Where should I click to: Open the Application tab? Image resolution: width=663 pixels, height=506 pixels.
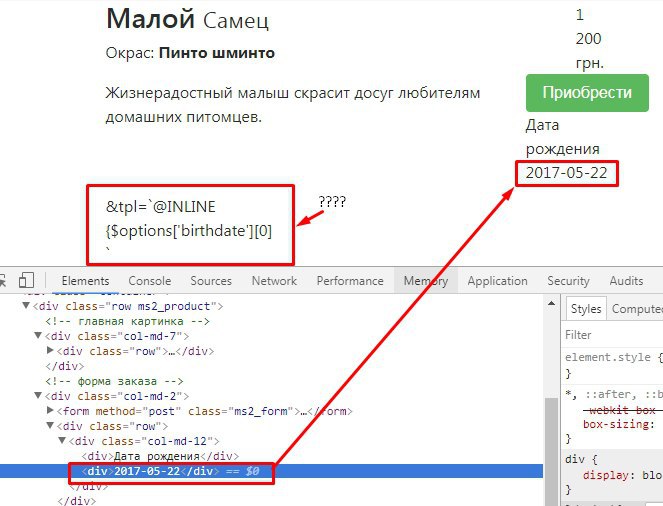point(497,281)
